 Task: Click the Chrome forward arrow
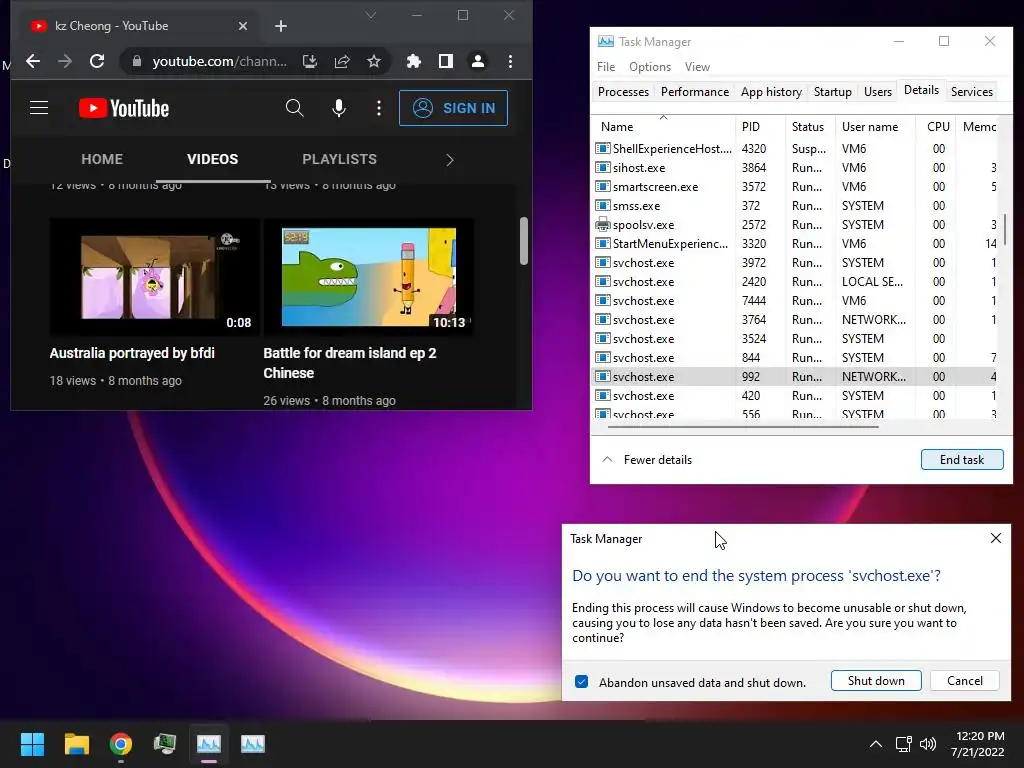[x=65, y=61]
